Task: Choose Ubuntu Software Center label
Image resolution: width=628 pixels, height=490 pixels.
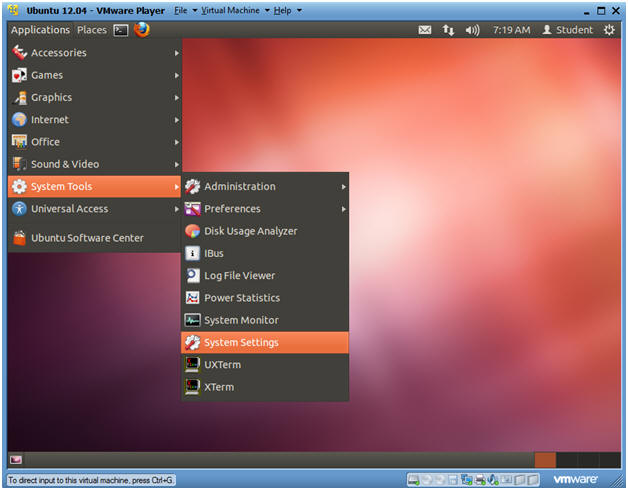Action: click(x=87, y=238)
